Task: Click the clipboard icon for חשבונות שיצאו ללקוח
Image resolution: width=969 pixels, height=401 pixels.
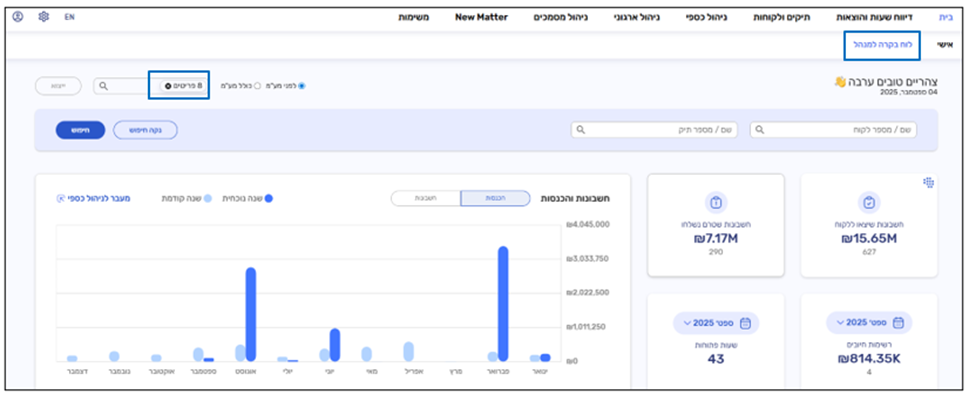Action: [x=869, y=203]
